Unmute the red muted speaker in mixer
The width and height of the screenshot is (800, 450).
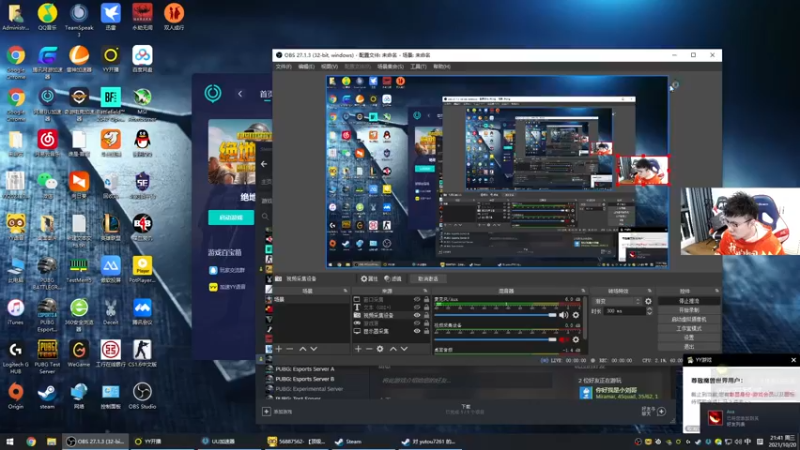(563, 340)
